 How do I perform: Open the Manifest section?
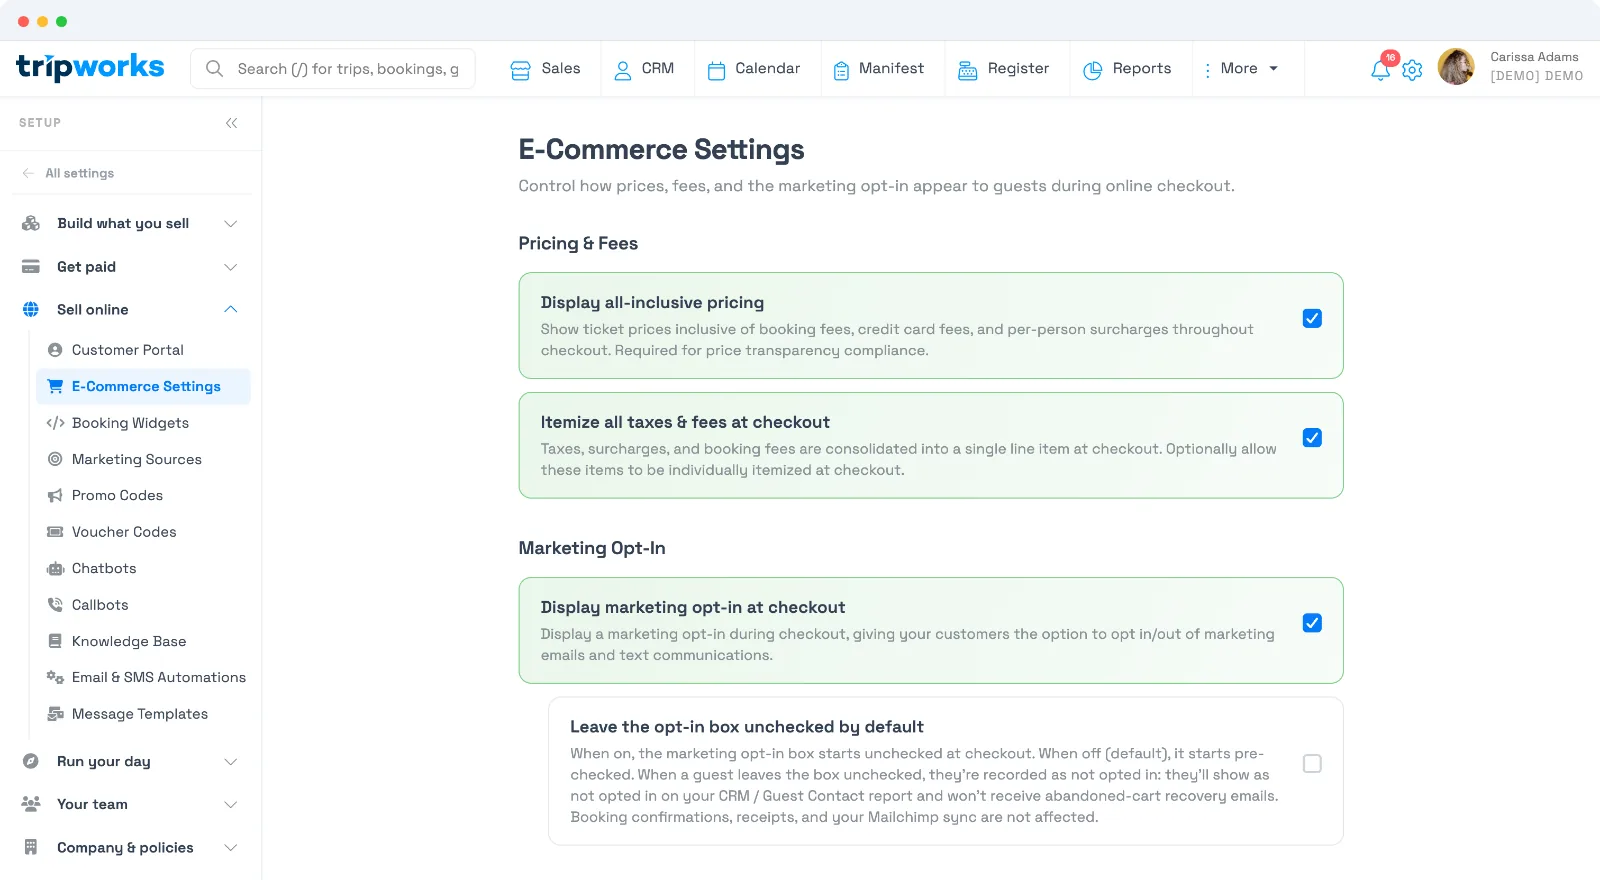point(879,69)
